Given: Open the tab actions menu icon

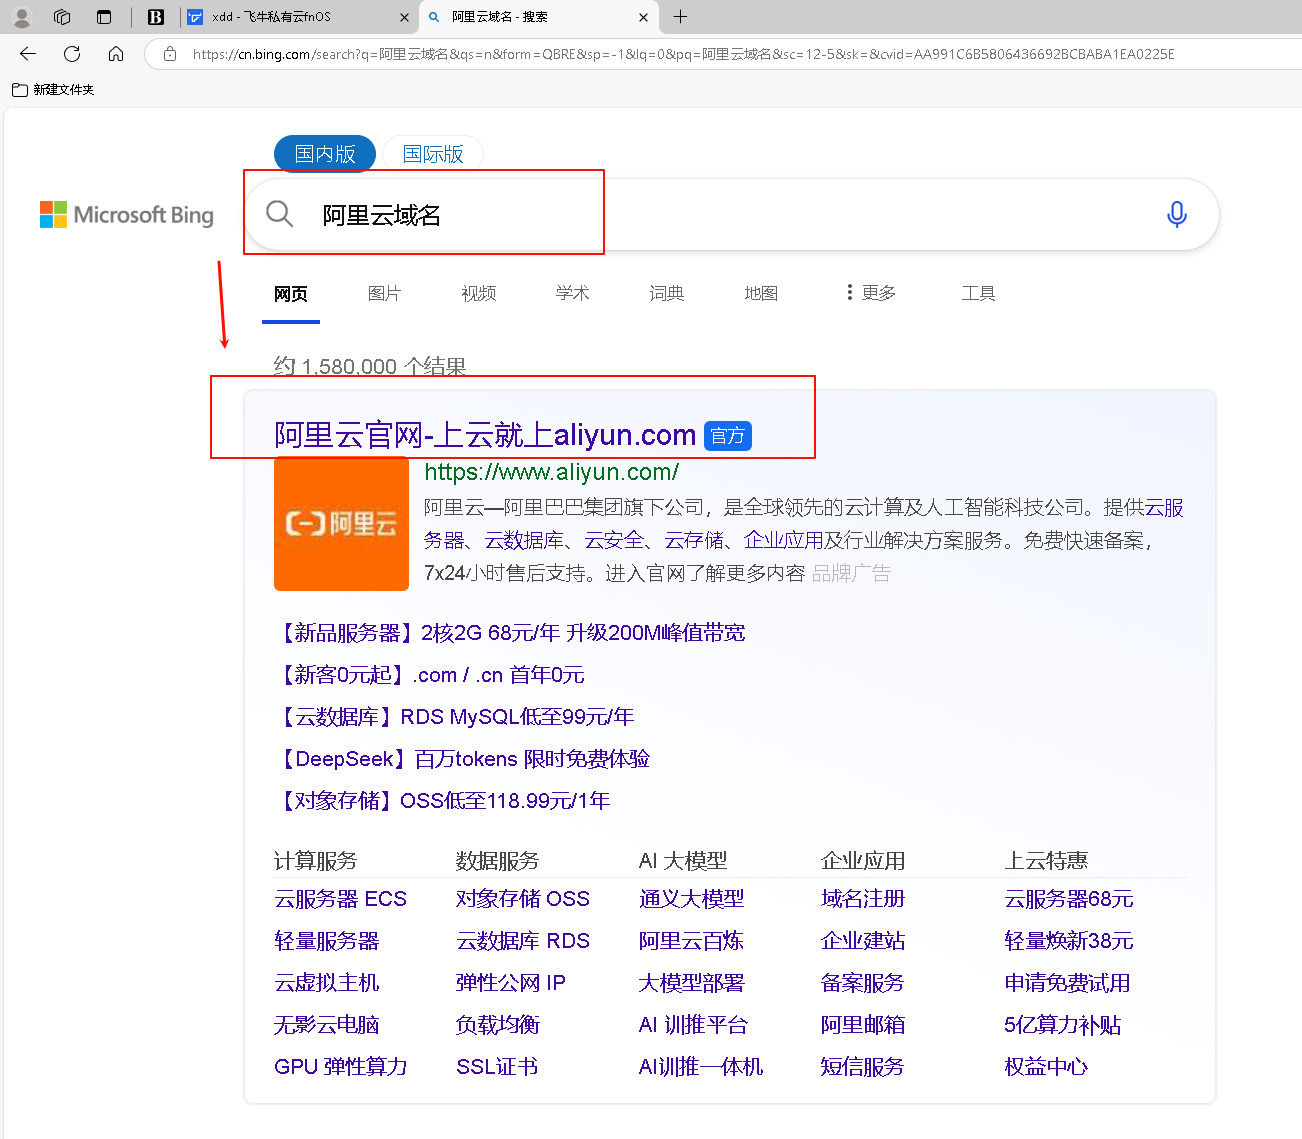Looking at the screenshot, I should pos(104,17).
